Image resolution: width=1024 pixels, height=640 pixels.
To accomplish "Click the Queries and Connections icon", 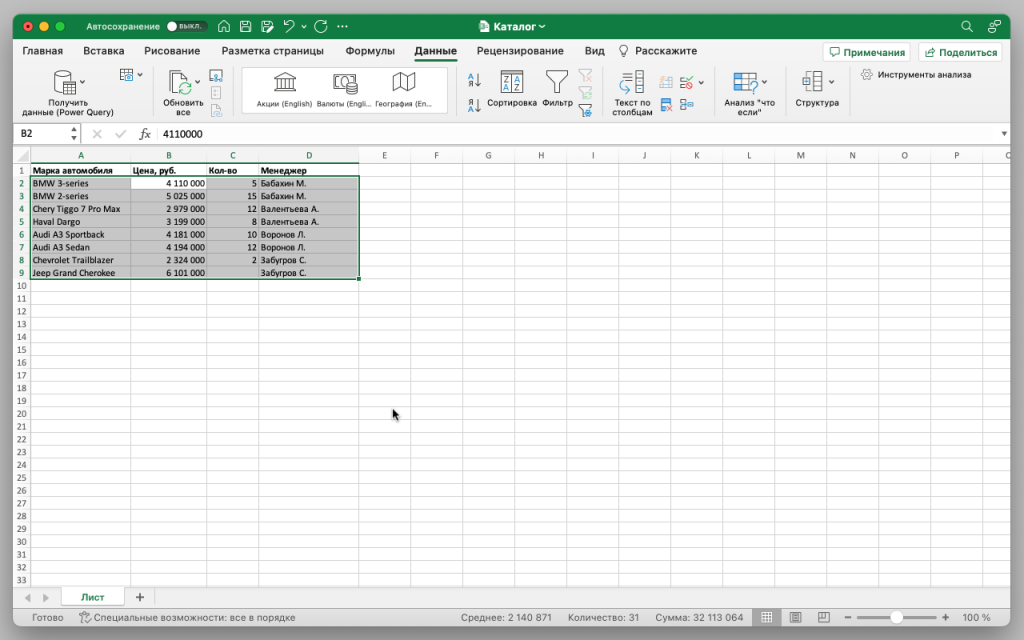I will pyautogui.click(x=216, y=76).
